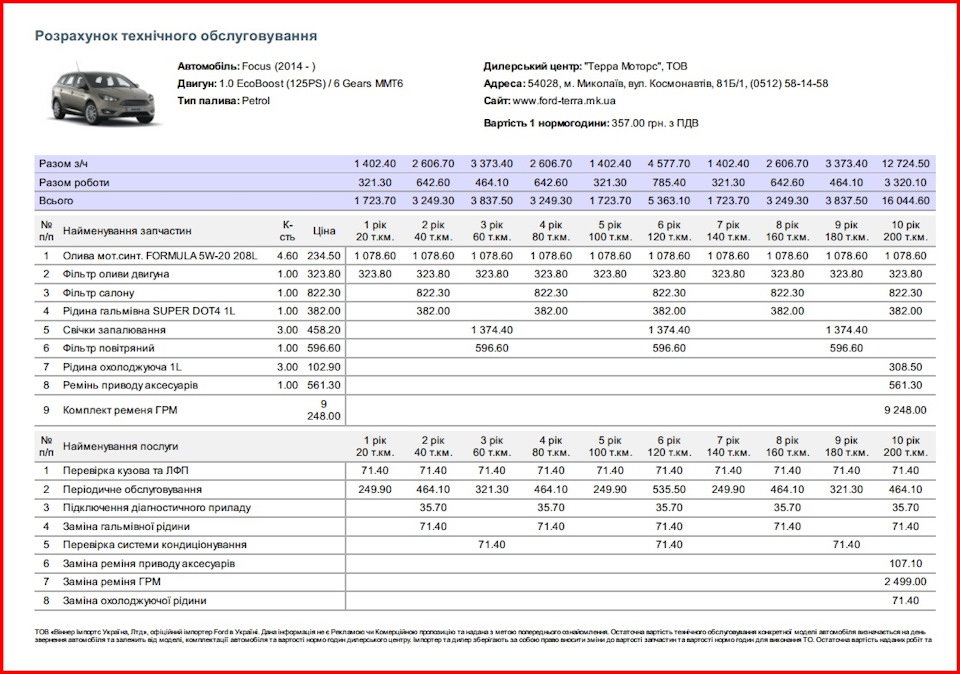Click the 'Автомобіль: Focus (2014 - )' text
This screenshot has width=960, height=674.
(247, 66)
